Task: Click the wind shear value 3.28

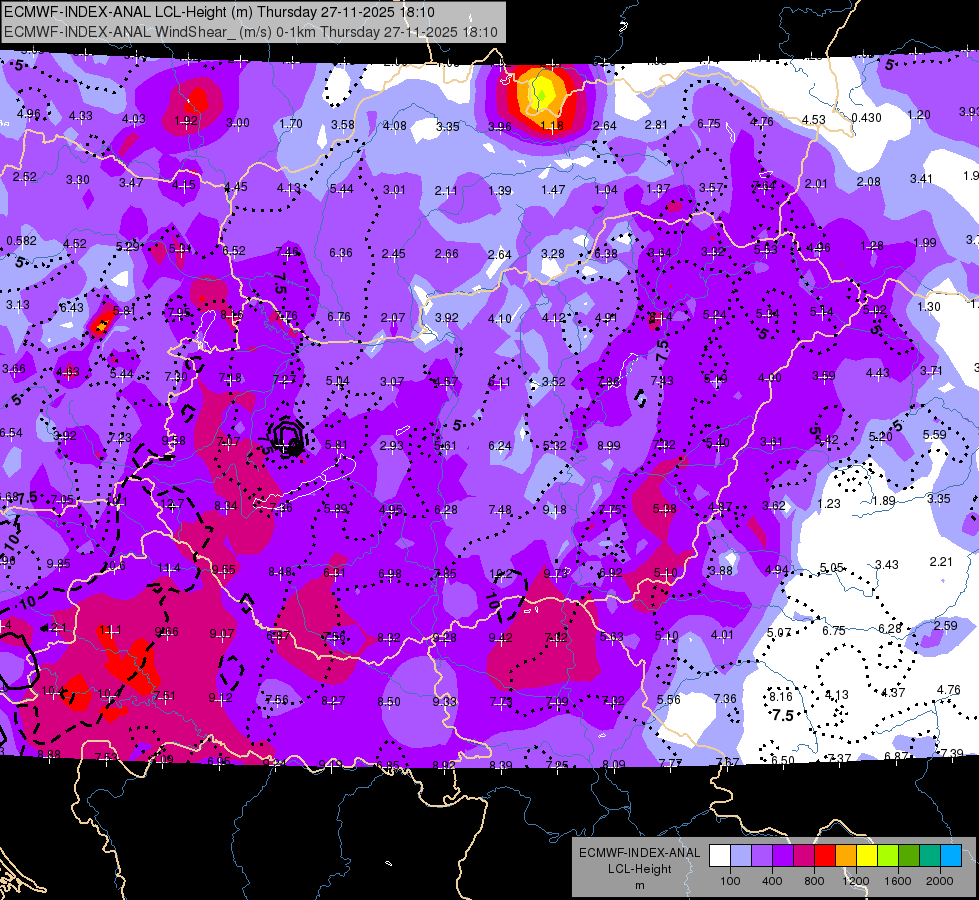Action: click(553, 254)
